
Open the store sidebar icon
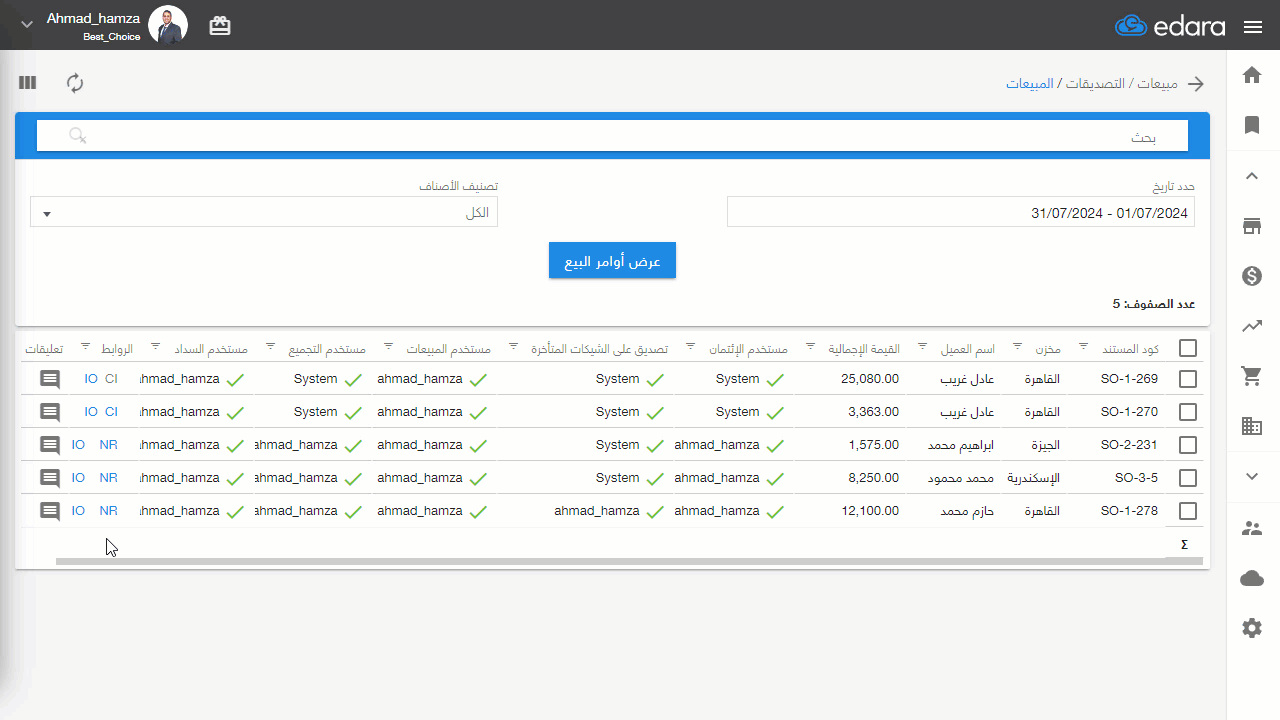coord(1251,226)
